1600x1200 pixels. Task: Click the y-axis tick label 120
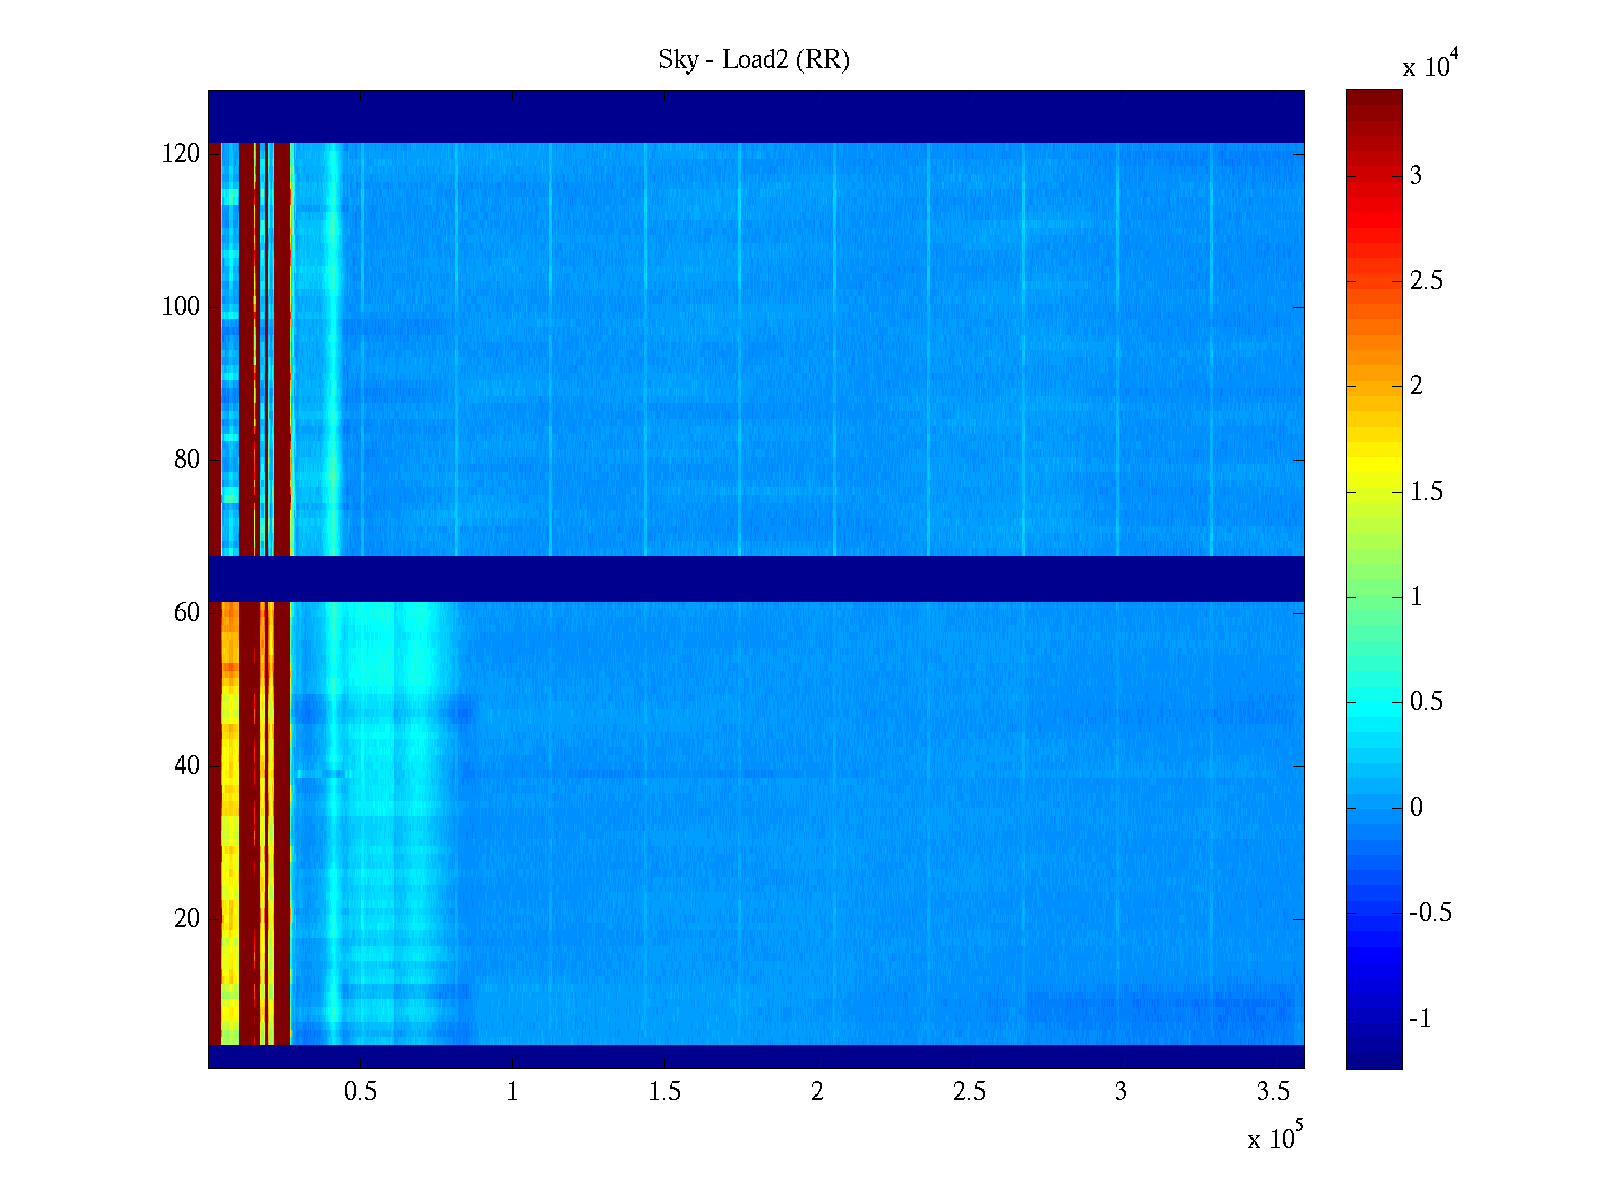(x=180, y=154)
